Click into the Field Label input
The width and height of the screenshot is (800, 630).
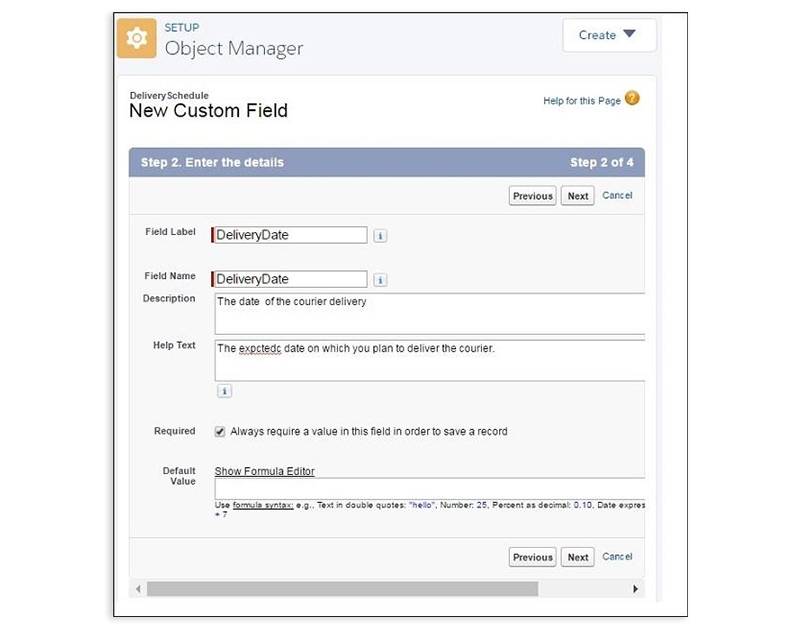click(x=289, y=235)
